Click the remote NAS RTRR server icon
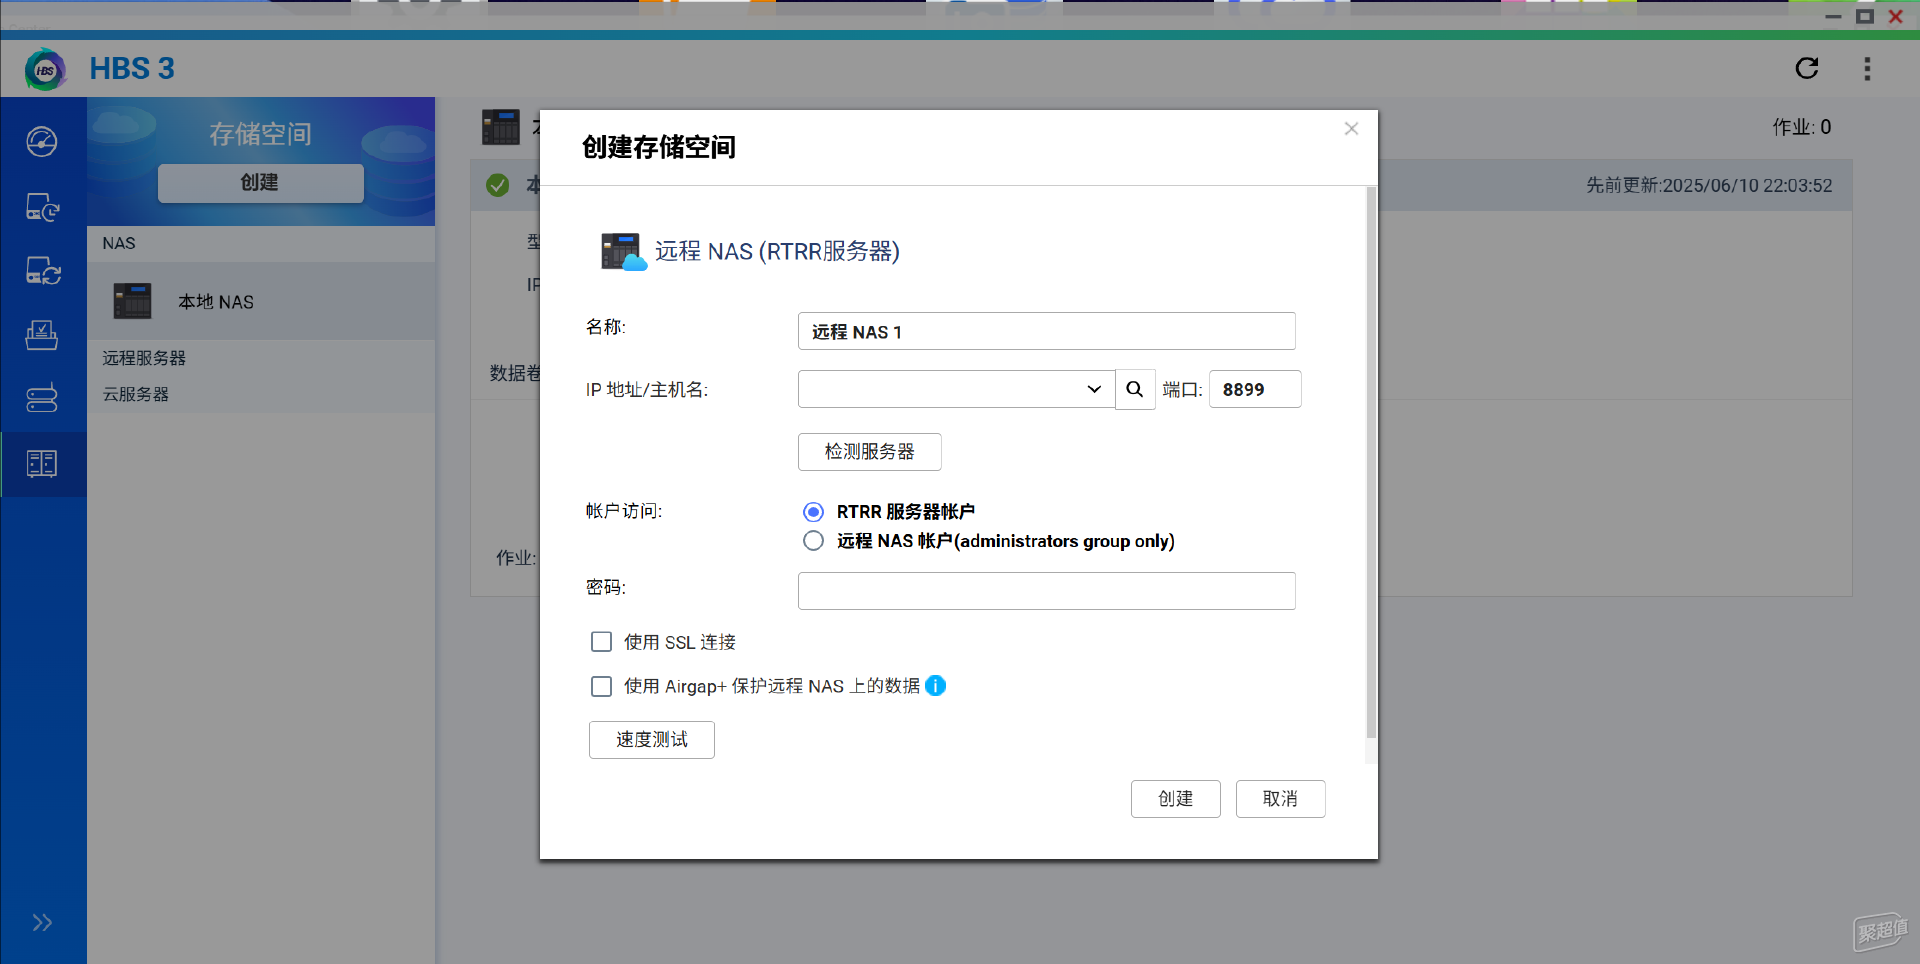Screen dimensions: 1920x964 pos(623,251)
